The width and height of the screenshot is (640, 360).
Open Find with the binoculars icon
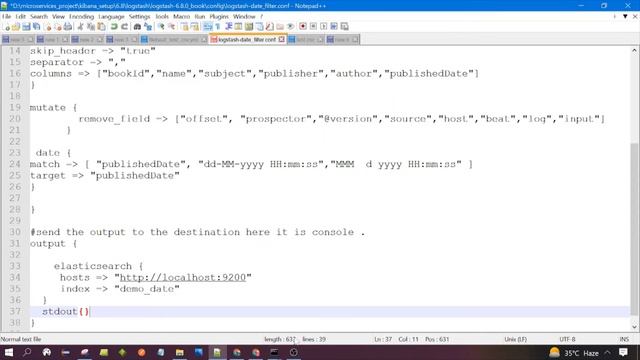[138, 27]
